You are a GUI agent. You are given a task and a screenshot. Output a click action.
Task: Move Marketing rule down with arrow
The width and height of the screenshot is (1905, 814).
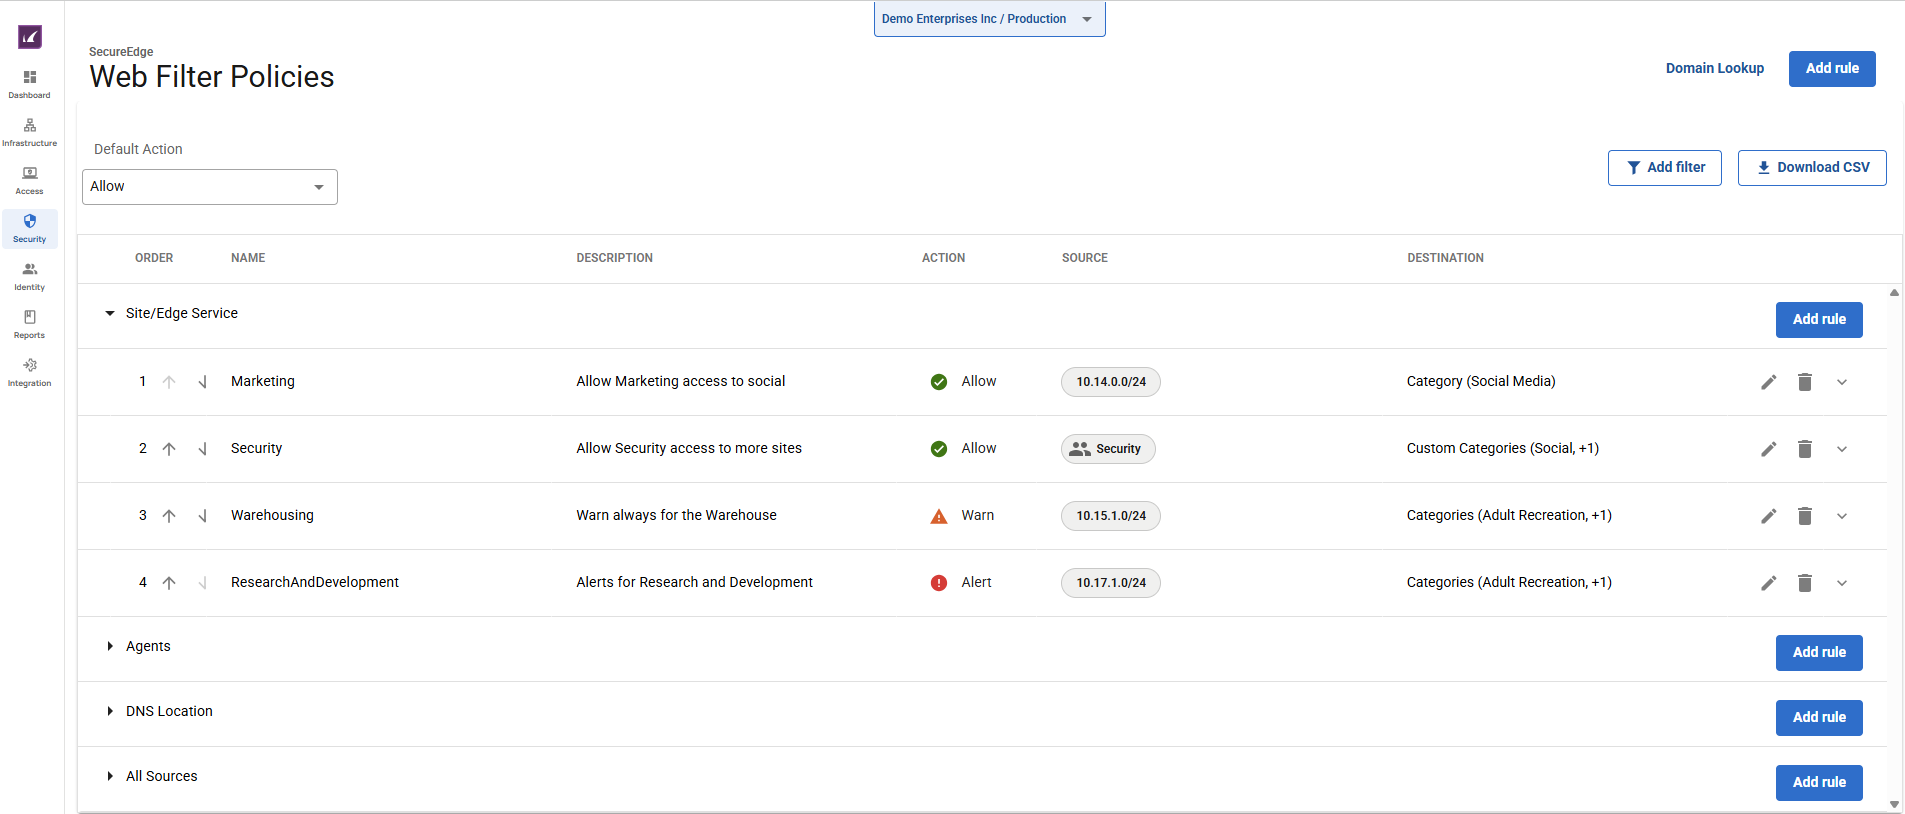click(x=203, y=382)
